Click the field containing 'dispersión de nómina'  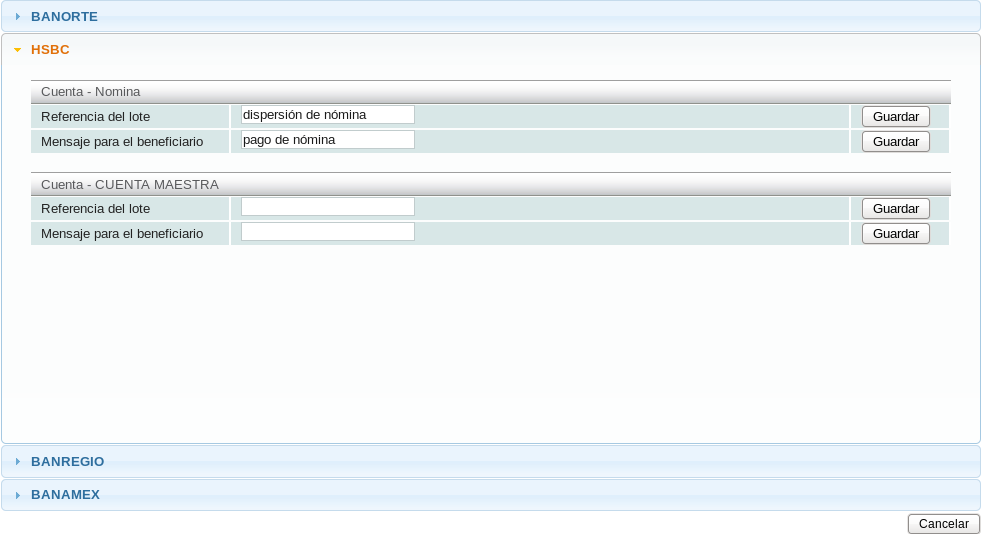tap(327, 115)
